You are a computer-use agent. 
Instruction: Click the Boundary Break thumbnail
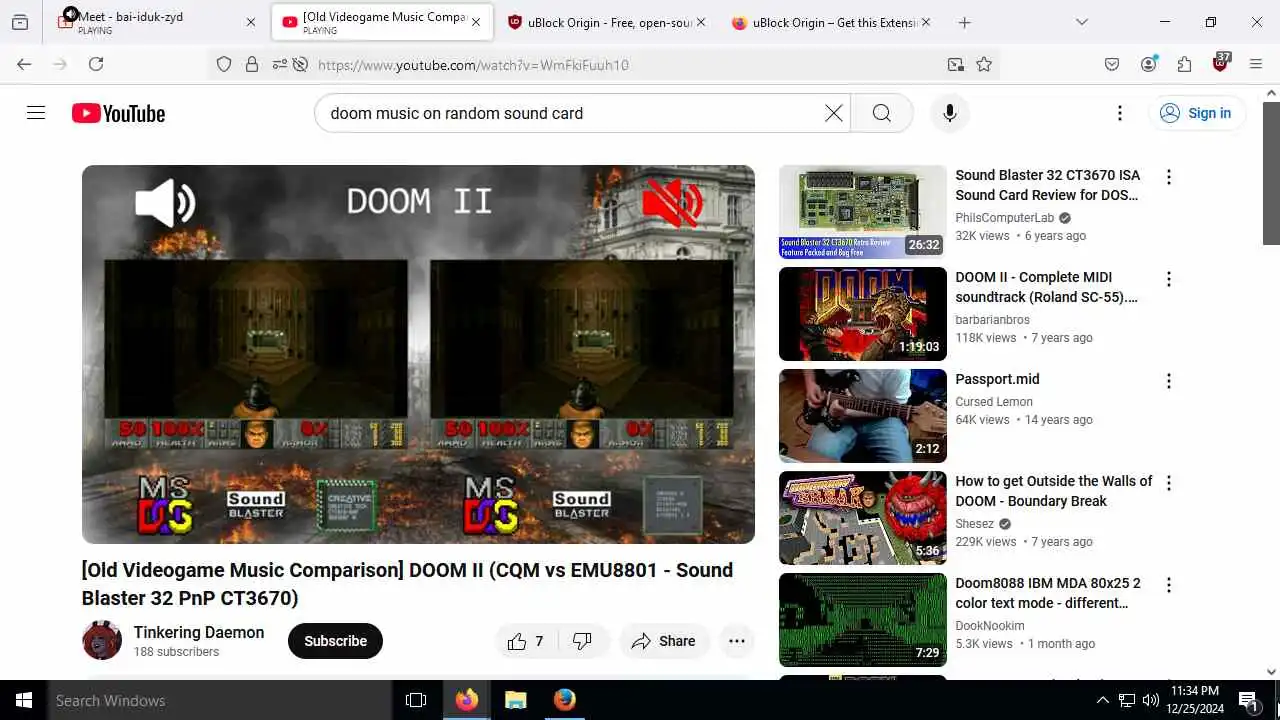coord(862,518)
